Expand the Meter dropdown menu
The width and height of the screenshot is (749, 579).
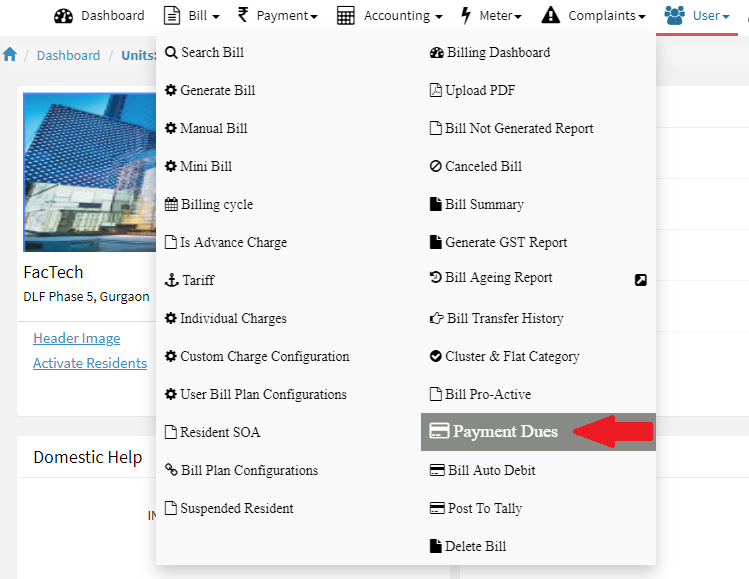[x=518, y=16]
